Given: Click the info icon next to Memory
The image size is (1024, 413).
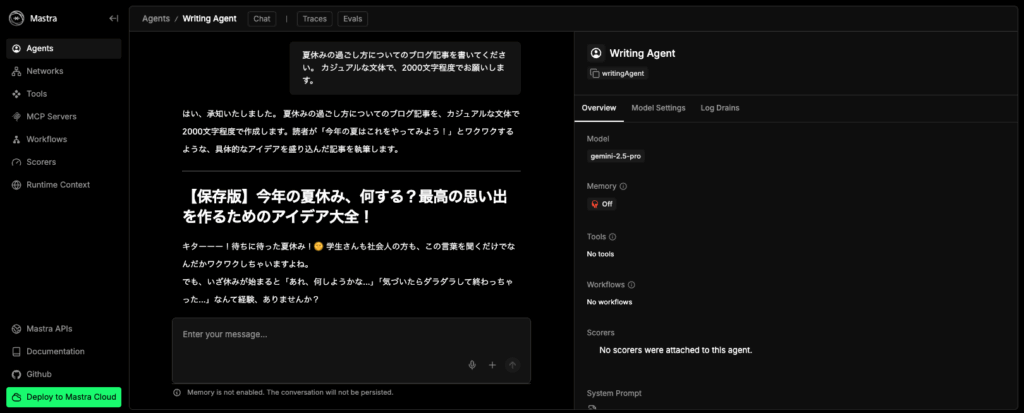Looking at the screenshot, I should click(x=624, y=186).
